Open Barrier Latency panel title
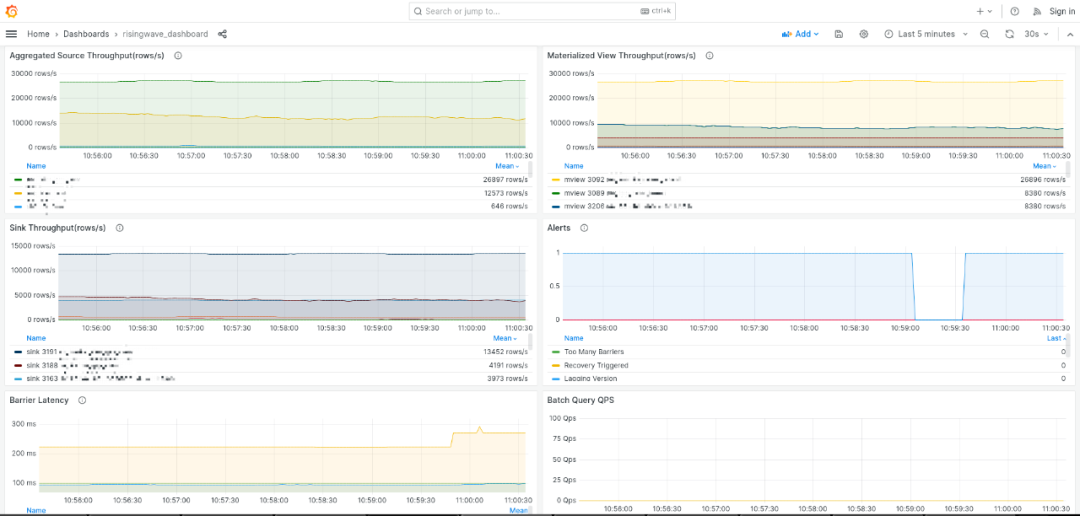 tap(39, 400)
